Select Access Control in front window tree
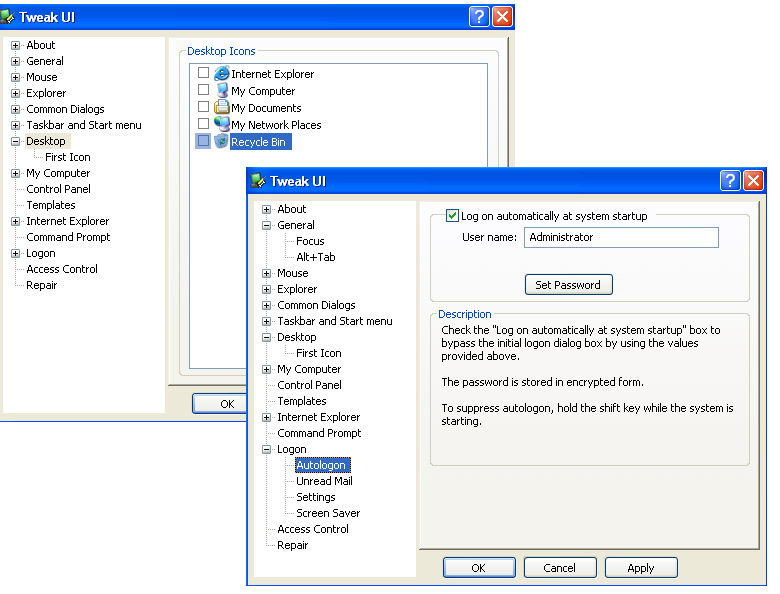 [x=313, y=529]
